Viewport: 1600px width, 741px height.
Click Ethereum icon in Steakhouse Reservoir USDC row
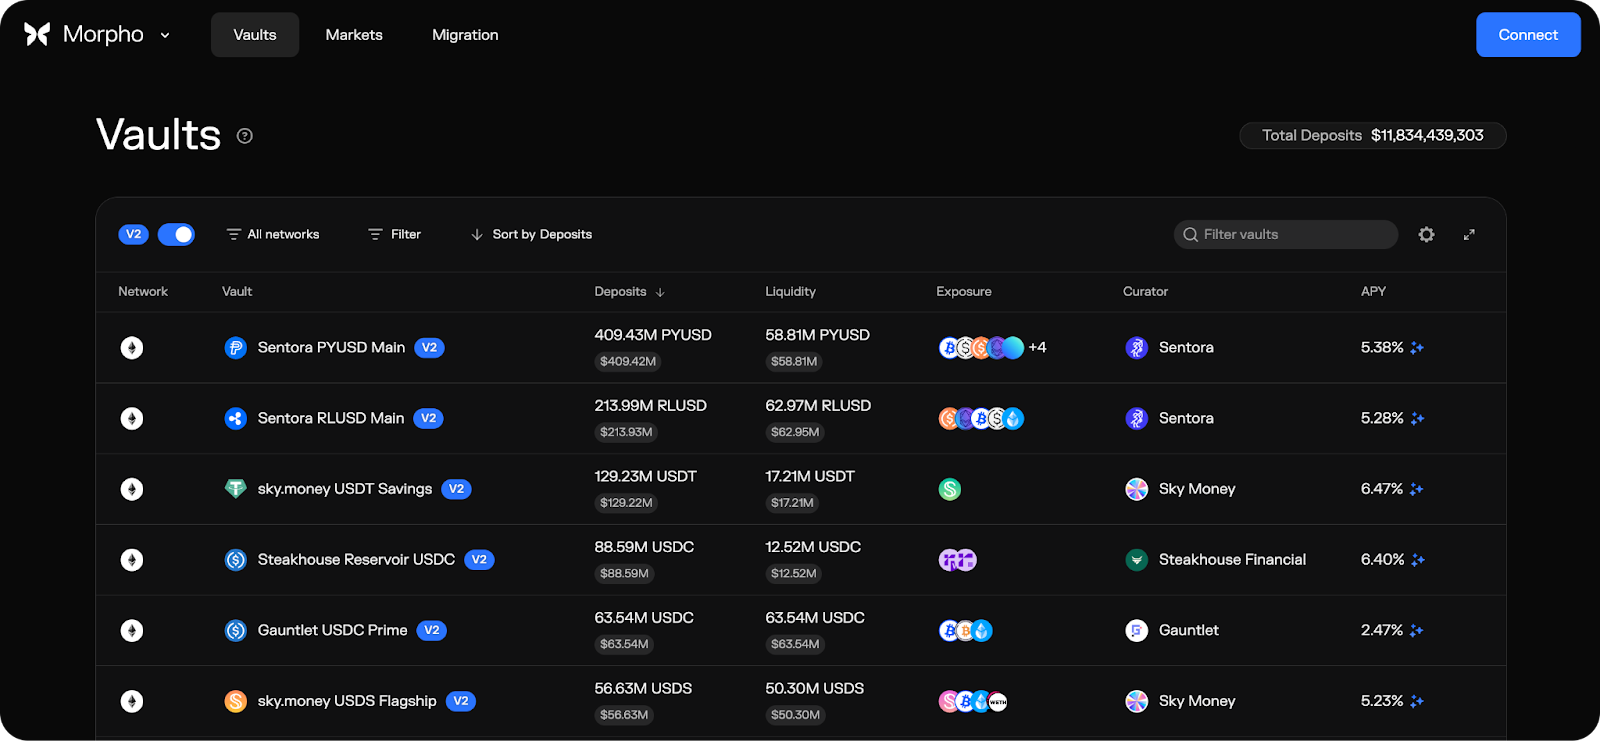[x=132, y=560]
